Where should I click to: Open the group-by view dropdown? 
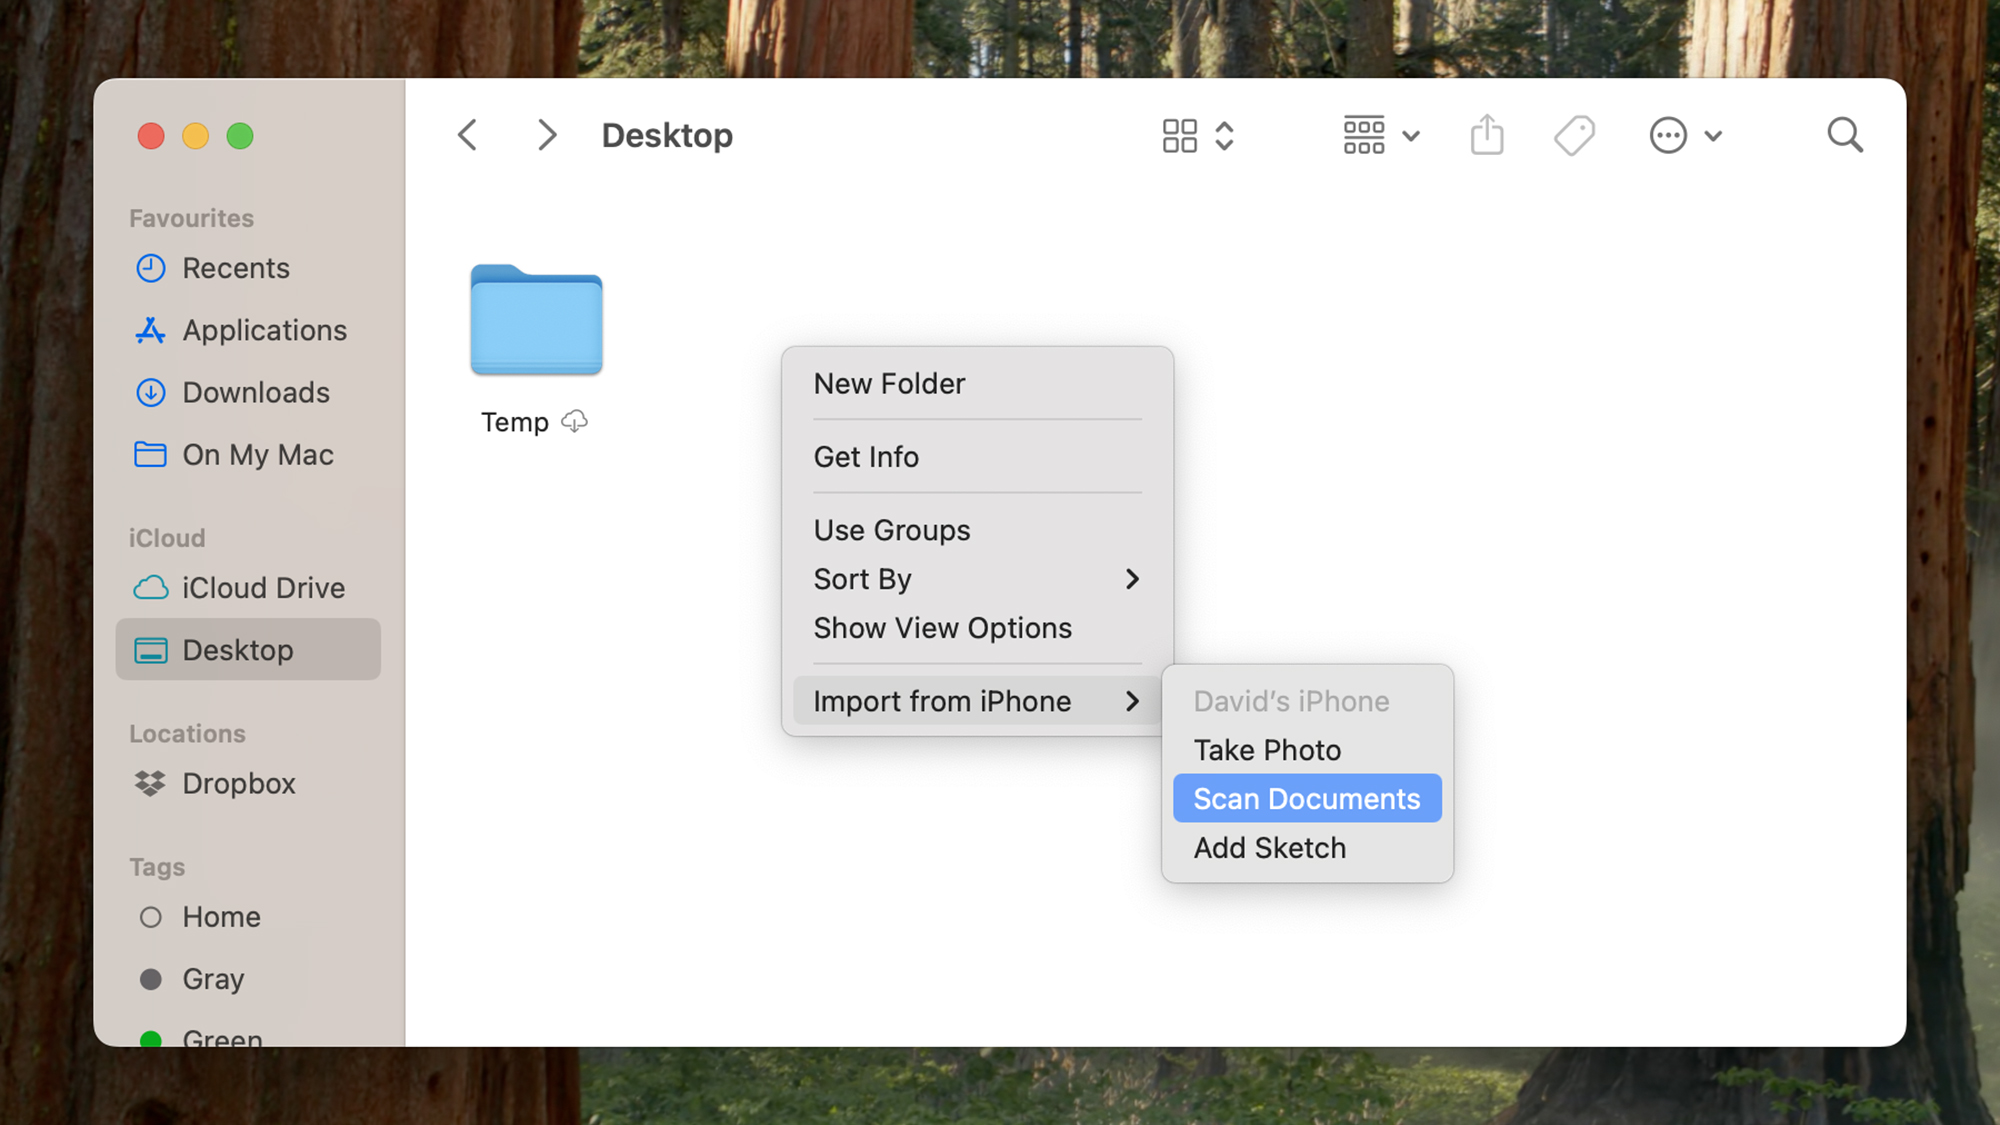1380,135
